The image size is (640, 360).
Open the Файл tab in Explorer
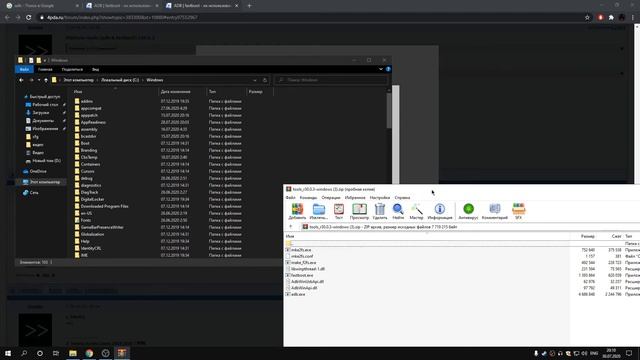(x=24, y=69)
